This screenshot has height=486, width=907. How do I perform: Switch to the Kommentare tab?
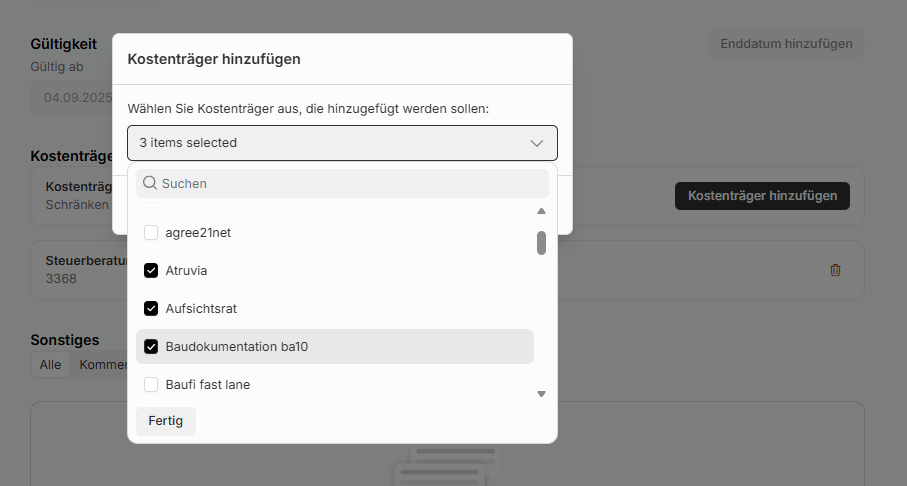tap(98, 365)
